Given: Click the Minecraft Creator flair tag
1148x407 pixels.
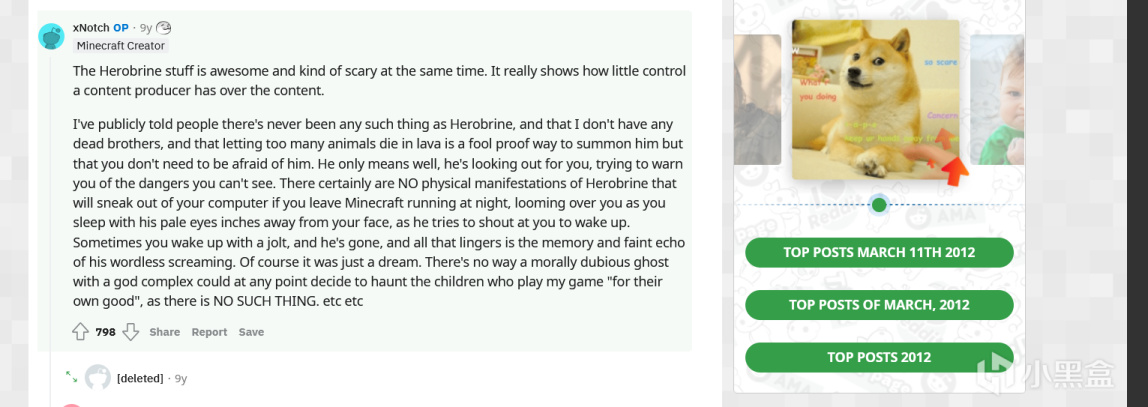Looking at the screenshot, I should (121, 46).
